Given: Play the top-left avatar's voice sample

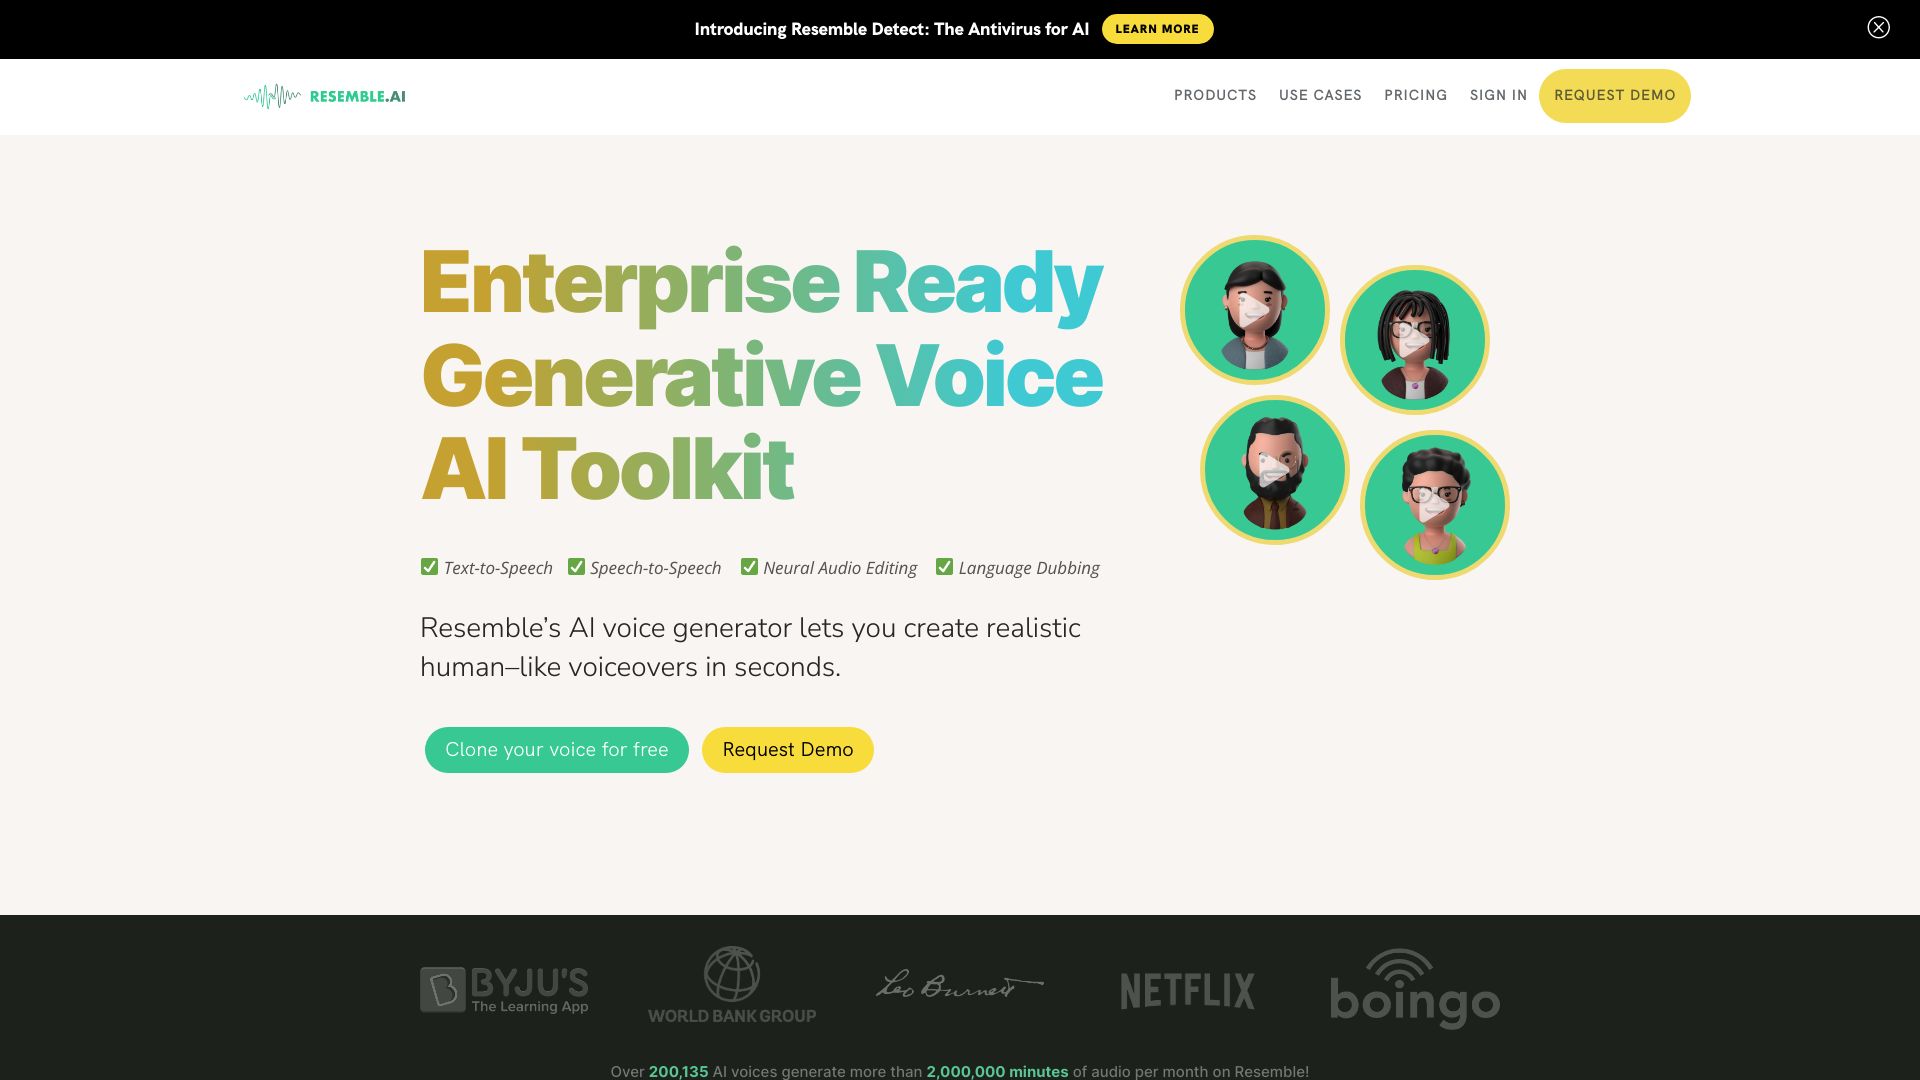Looking at the screenshot, I should pos(1254,309).
